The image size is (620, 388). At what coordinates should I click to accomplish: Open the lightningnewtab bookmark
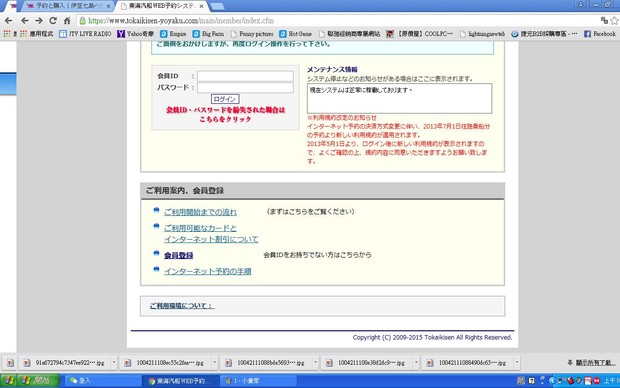(x=482, y=34)
